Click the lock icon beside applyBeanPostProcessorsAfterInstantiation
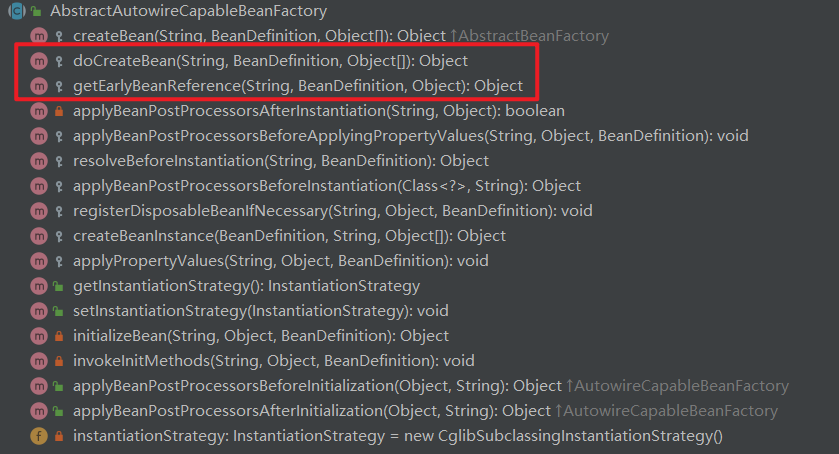 pos(59,111)
